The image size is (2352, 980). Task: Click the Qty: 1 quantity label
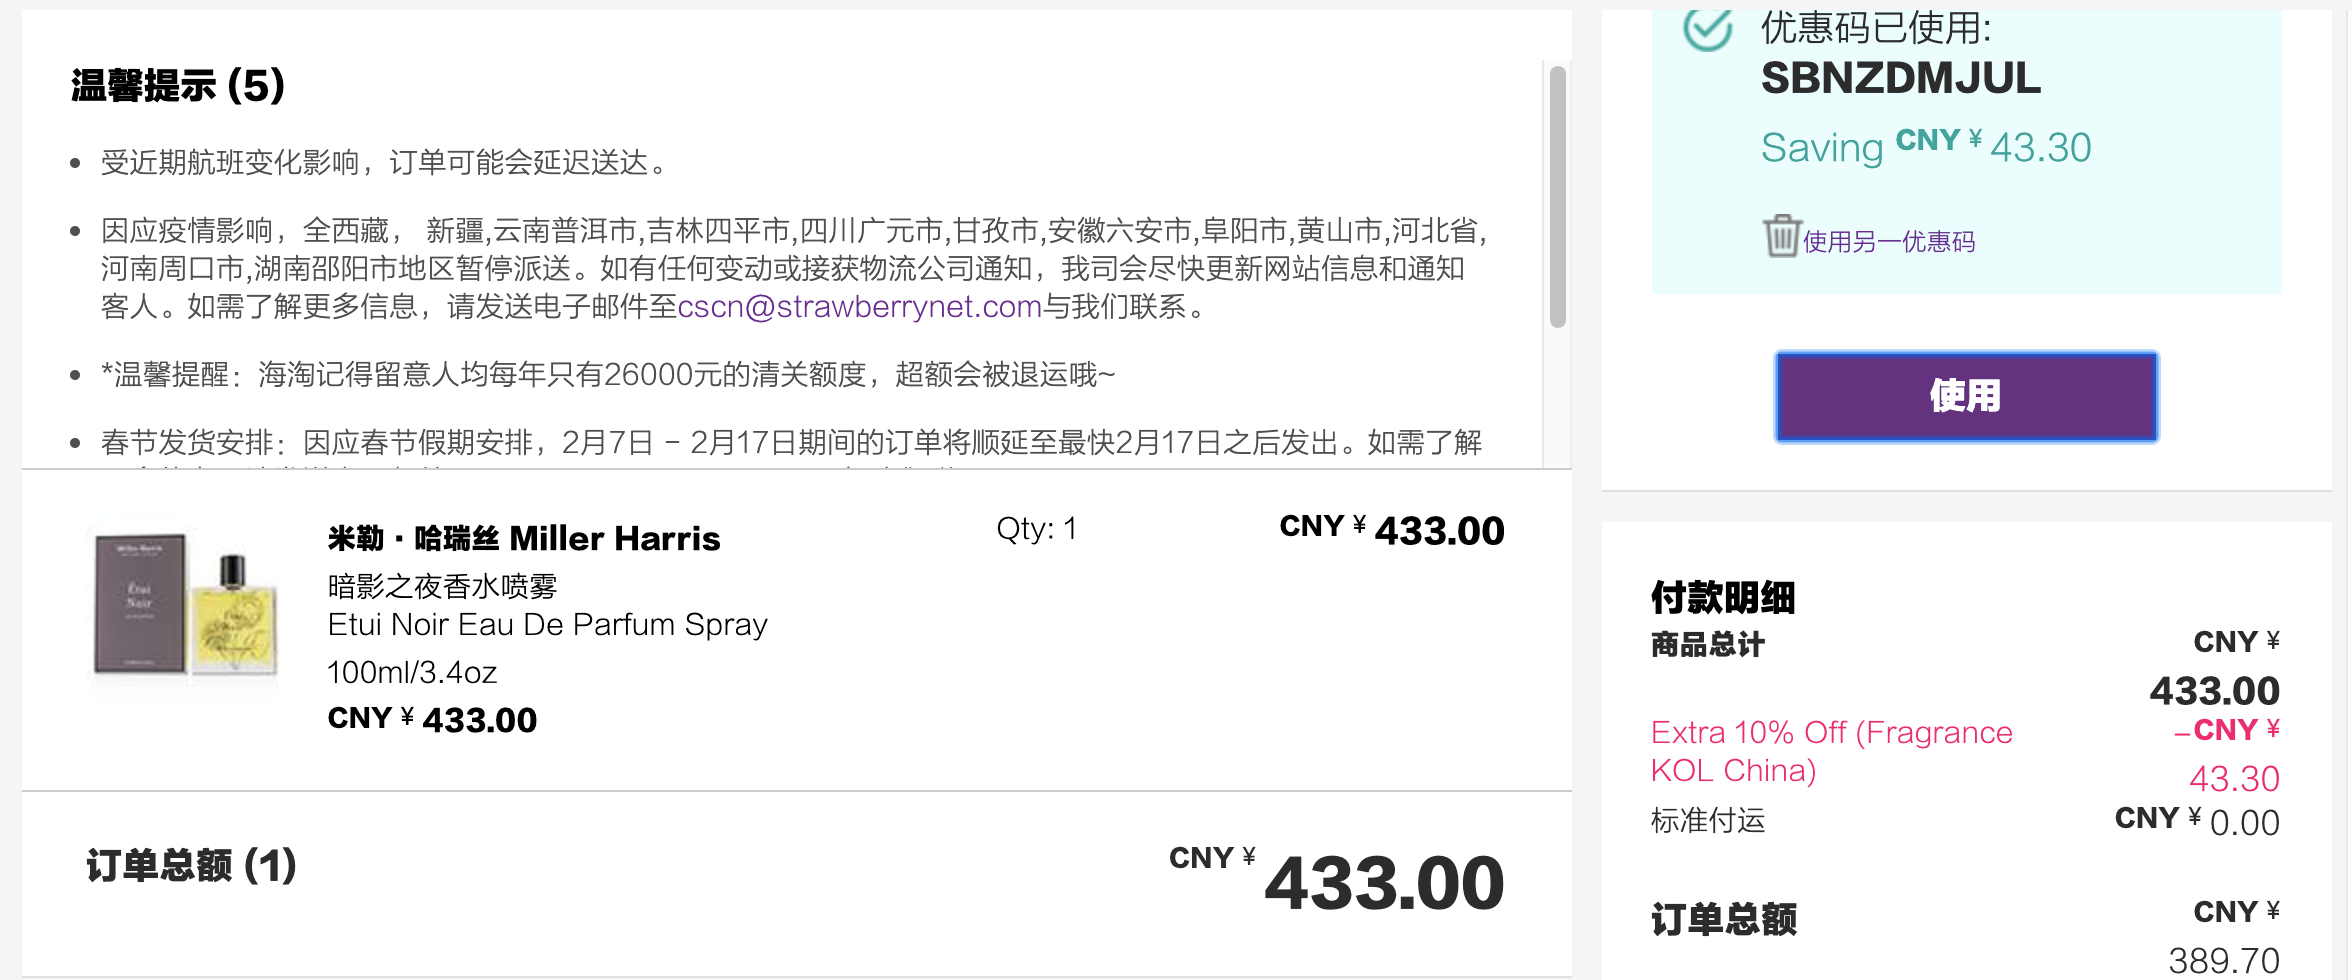(1036, 529)
